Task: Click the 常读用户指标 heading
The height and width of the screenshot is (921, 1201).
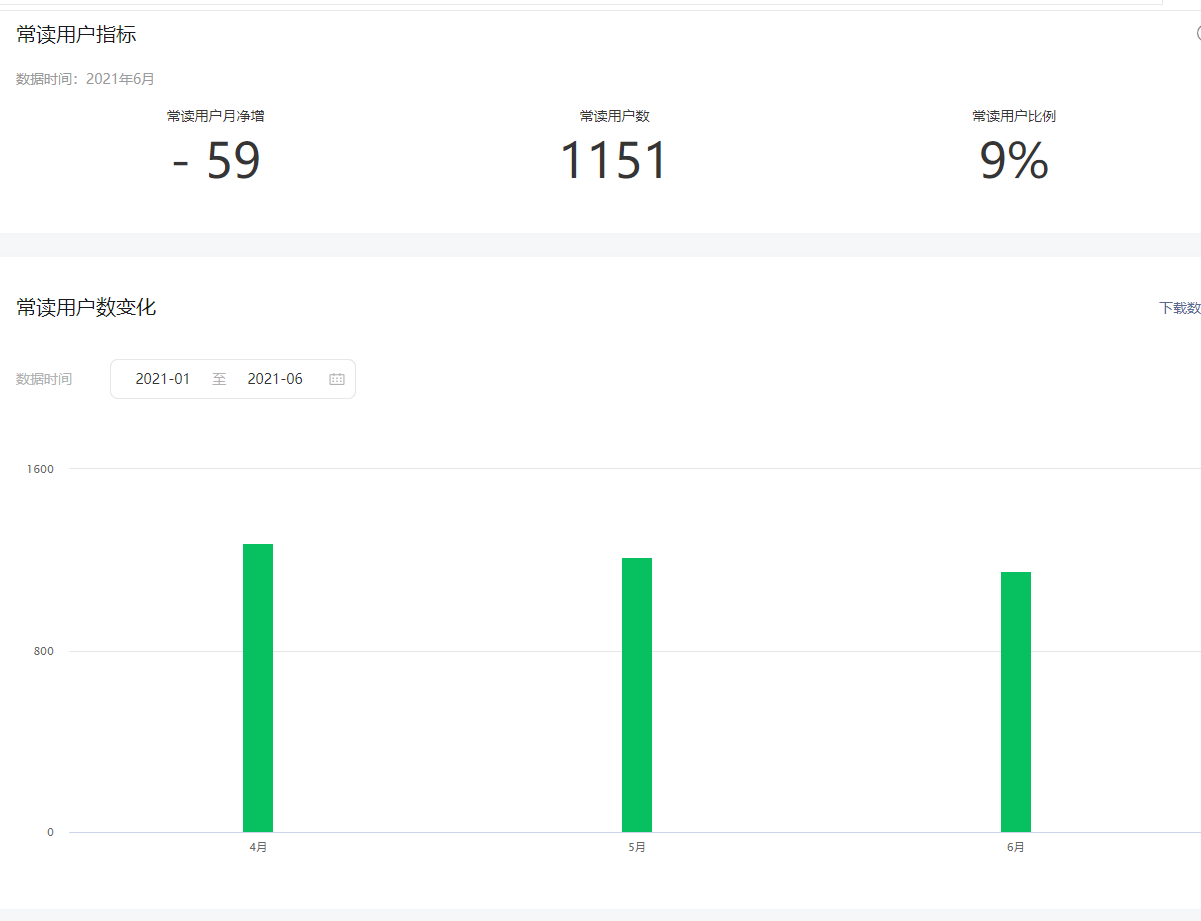Action: click(76, 35)
